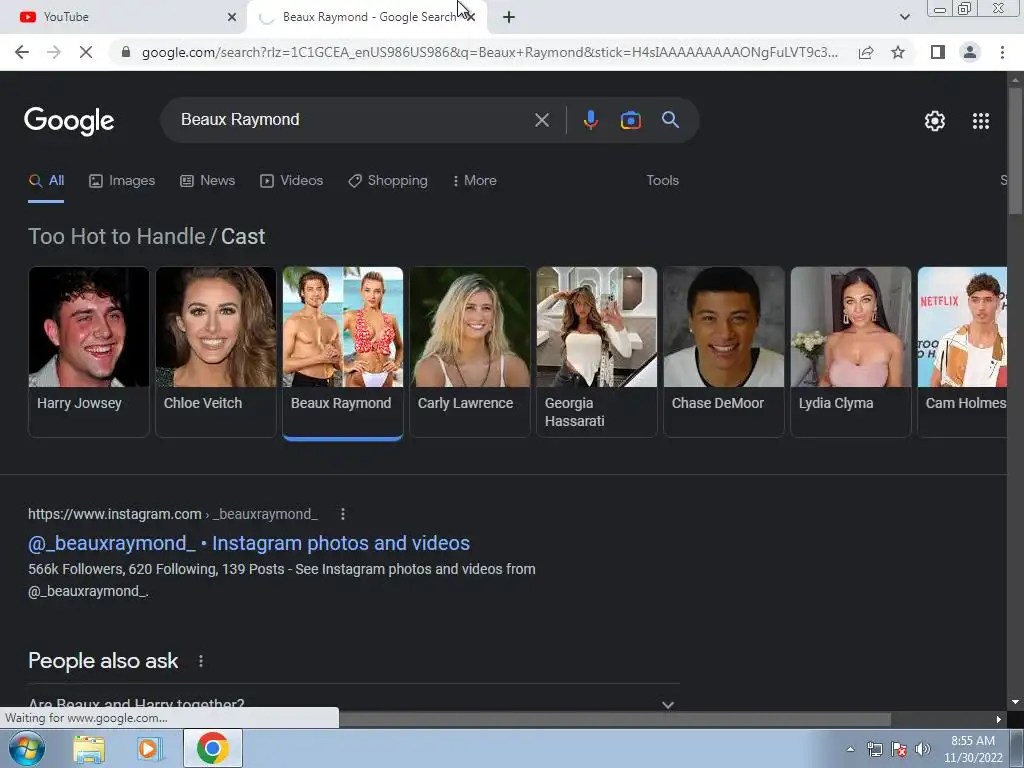Select Lydia Clyma cast card
1024x768 pixels.
pyautogui.click(x=850, y=351)
